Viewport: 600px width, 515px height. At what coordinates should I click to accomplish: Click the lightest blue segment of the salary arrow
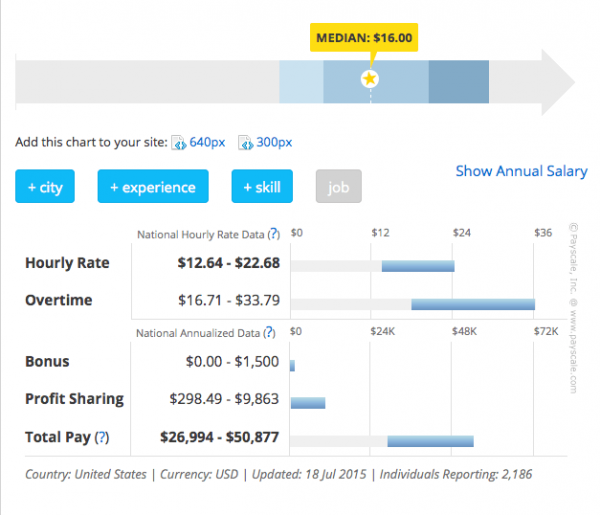[301, 80]
